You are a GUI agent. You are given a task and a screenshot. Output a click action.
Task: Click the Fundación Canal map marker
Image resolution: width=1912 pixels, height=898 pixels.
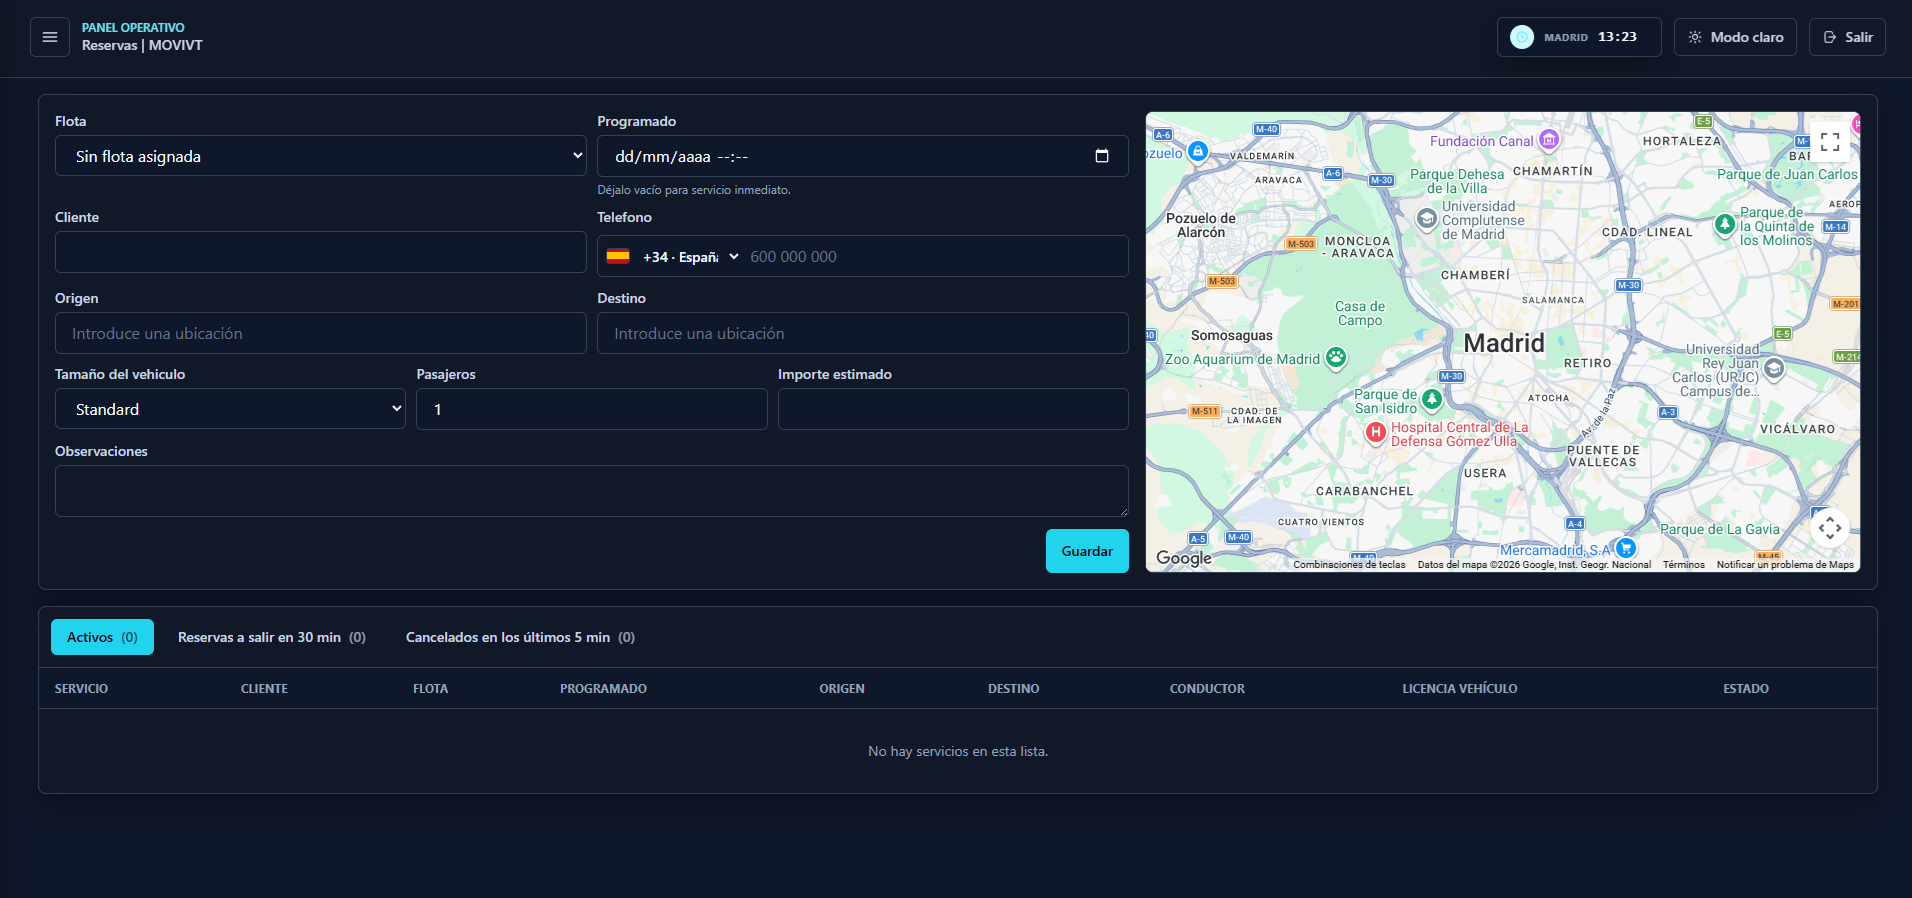[1549, 140]
